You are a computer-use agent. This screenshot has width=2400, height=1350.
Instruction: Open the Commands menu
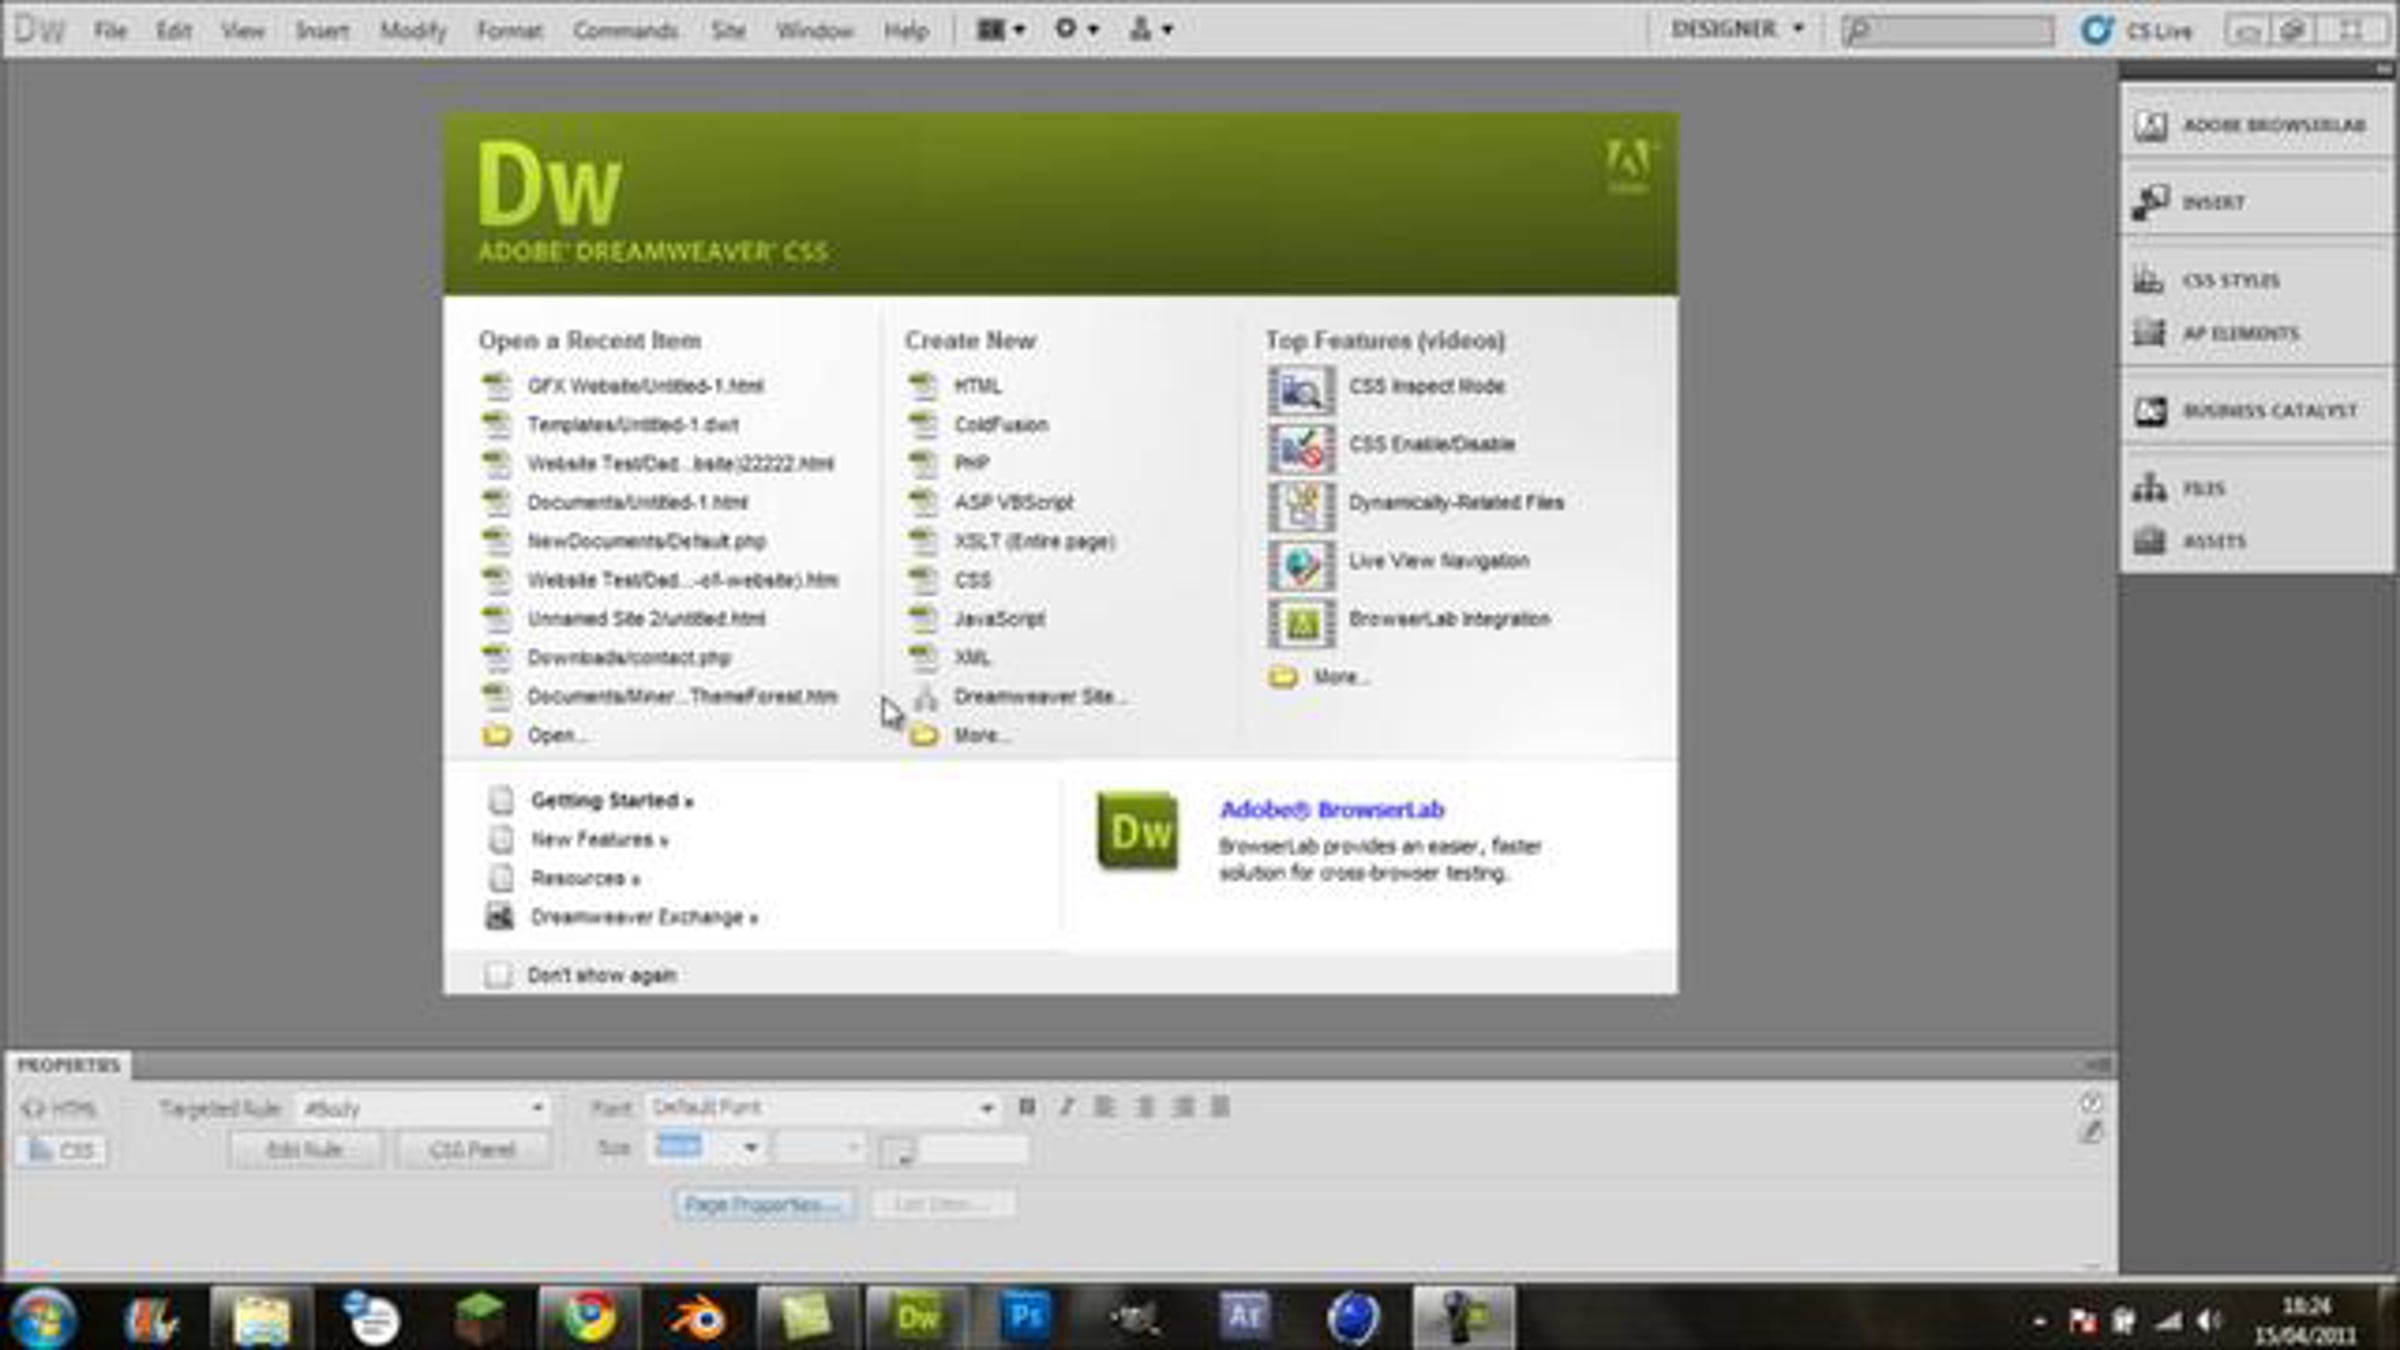(x=625, y=31)
